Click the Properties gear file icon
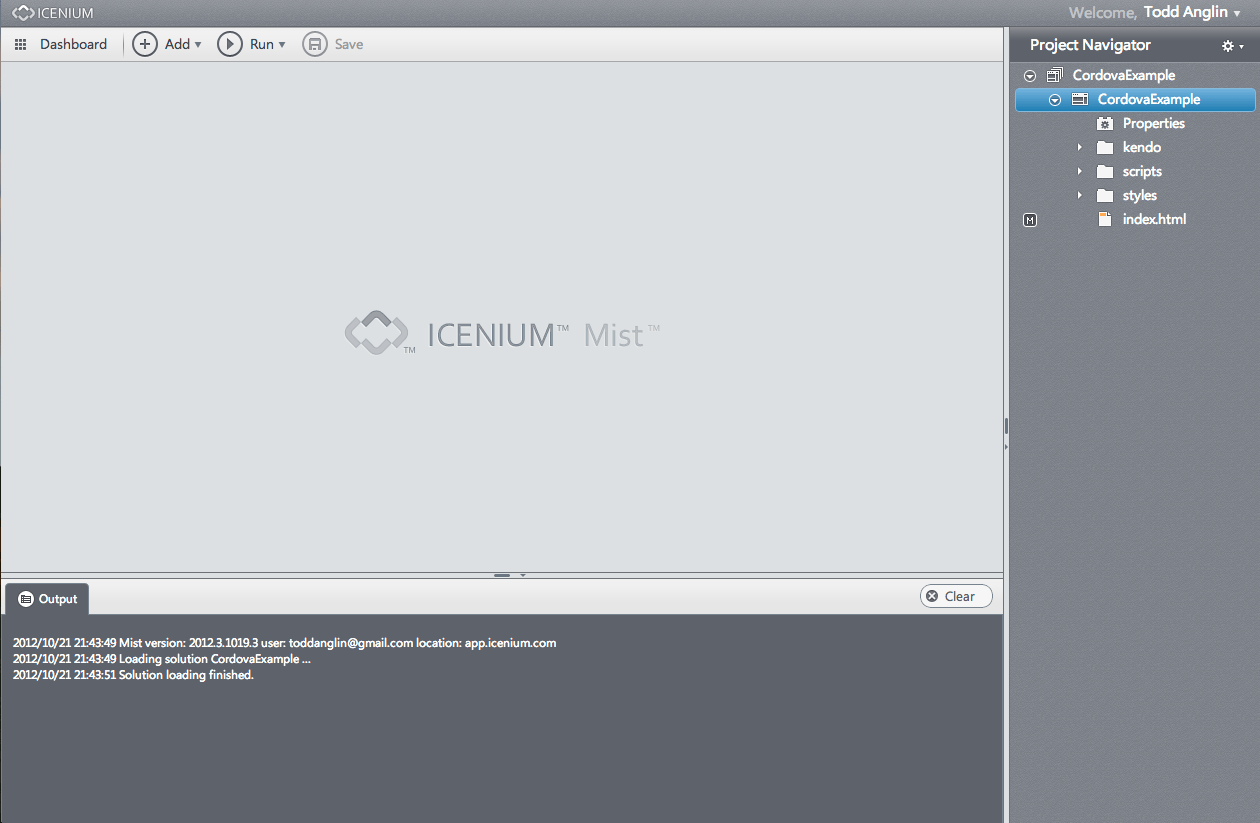1260x823 pixels. pos(1105,123)
